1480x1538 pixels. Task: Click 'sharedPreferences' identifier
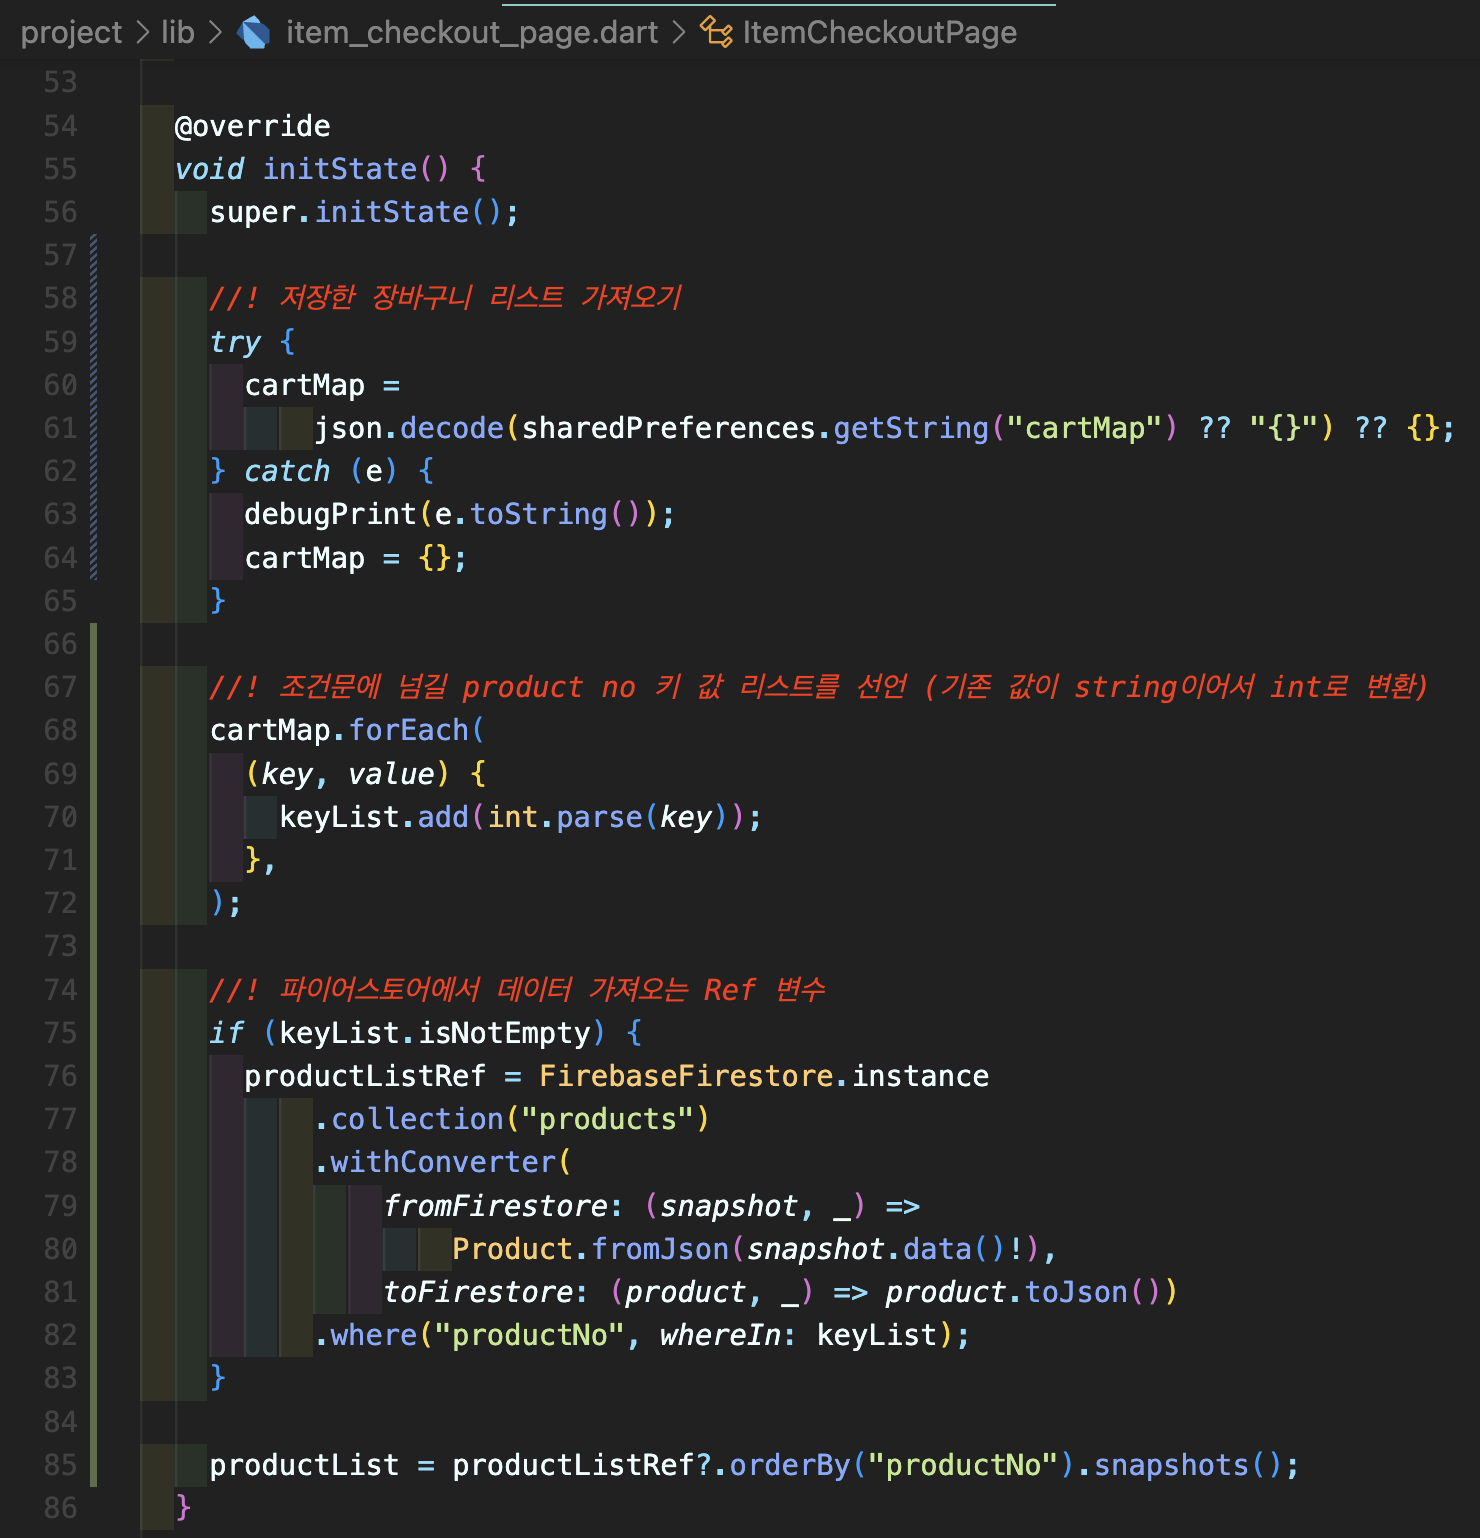click(669, 428)
